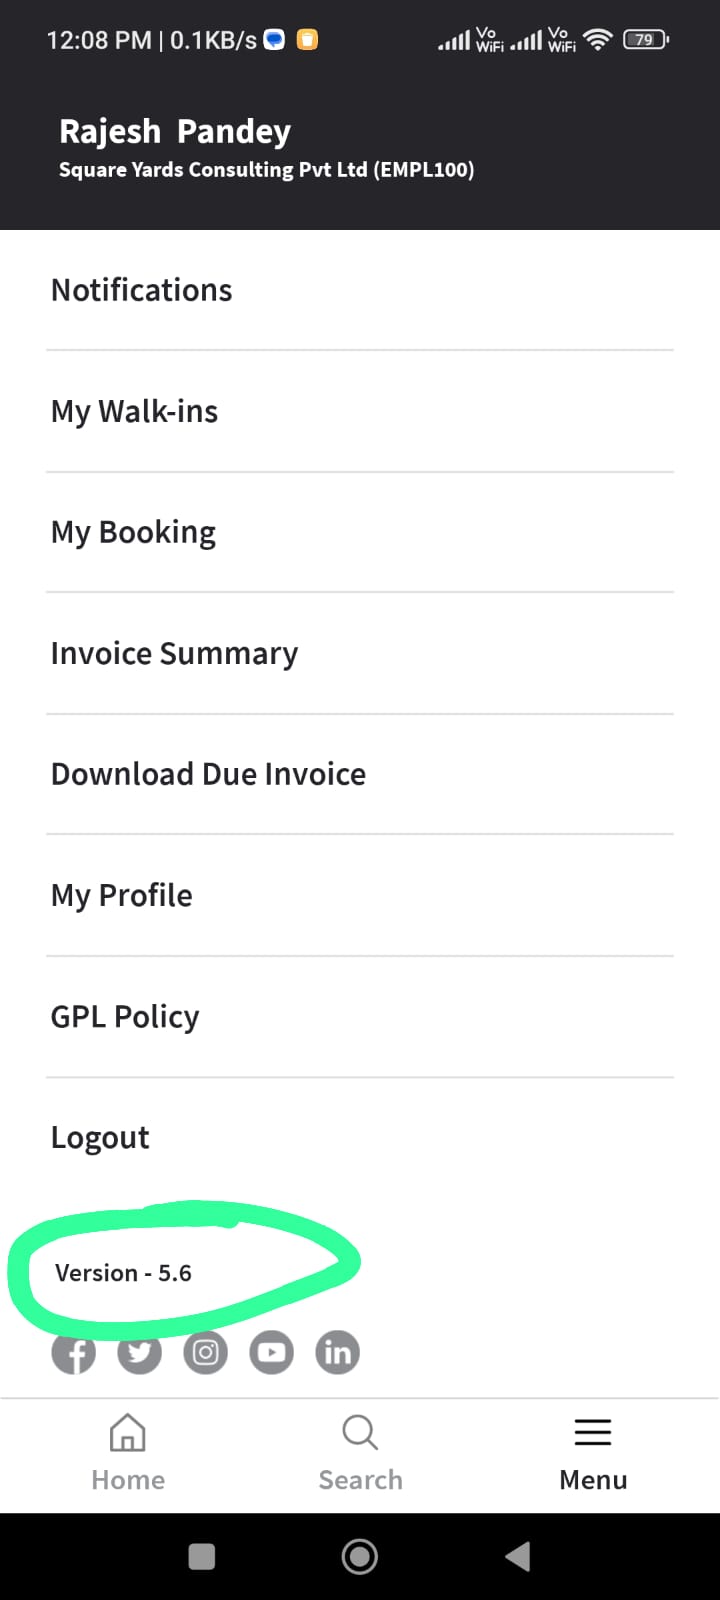
Task: Tap the hamburger Menu icon
Action: (x=593, y=1433)
